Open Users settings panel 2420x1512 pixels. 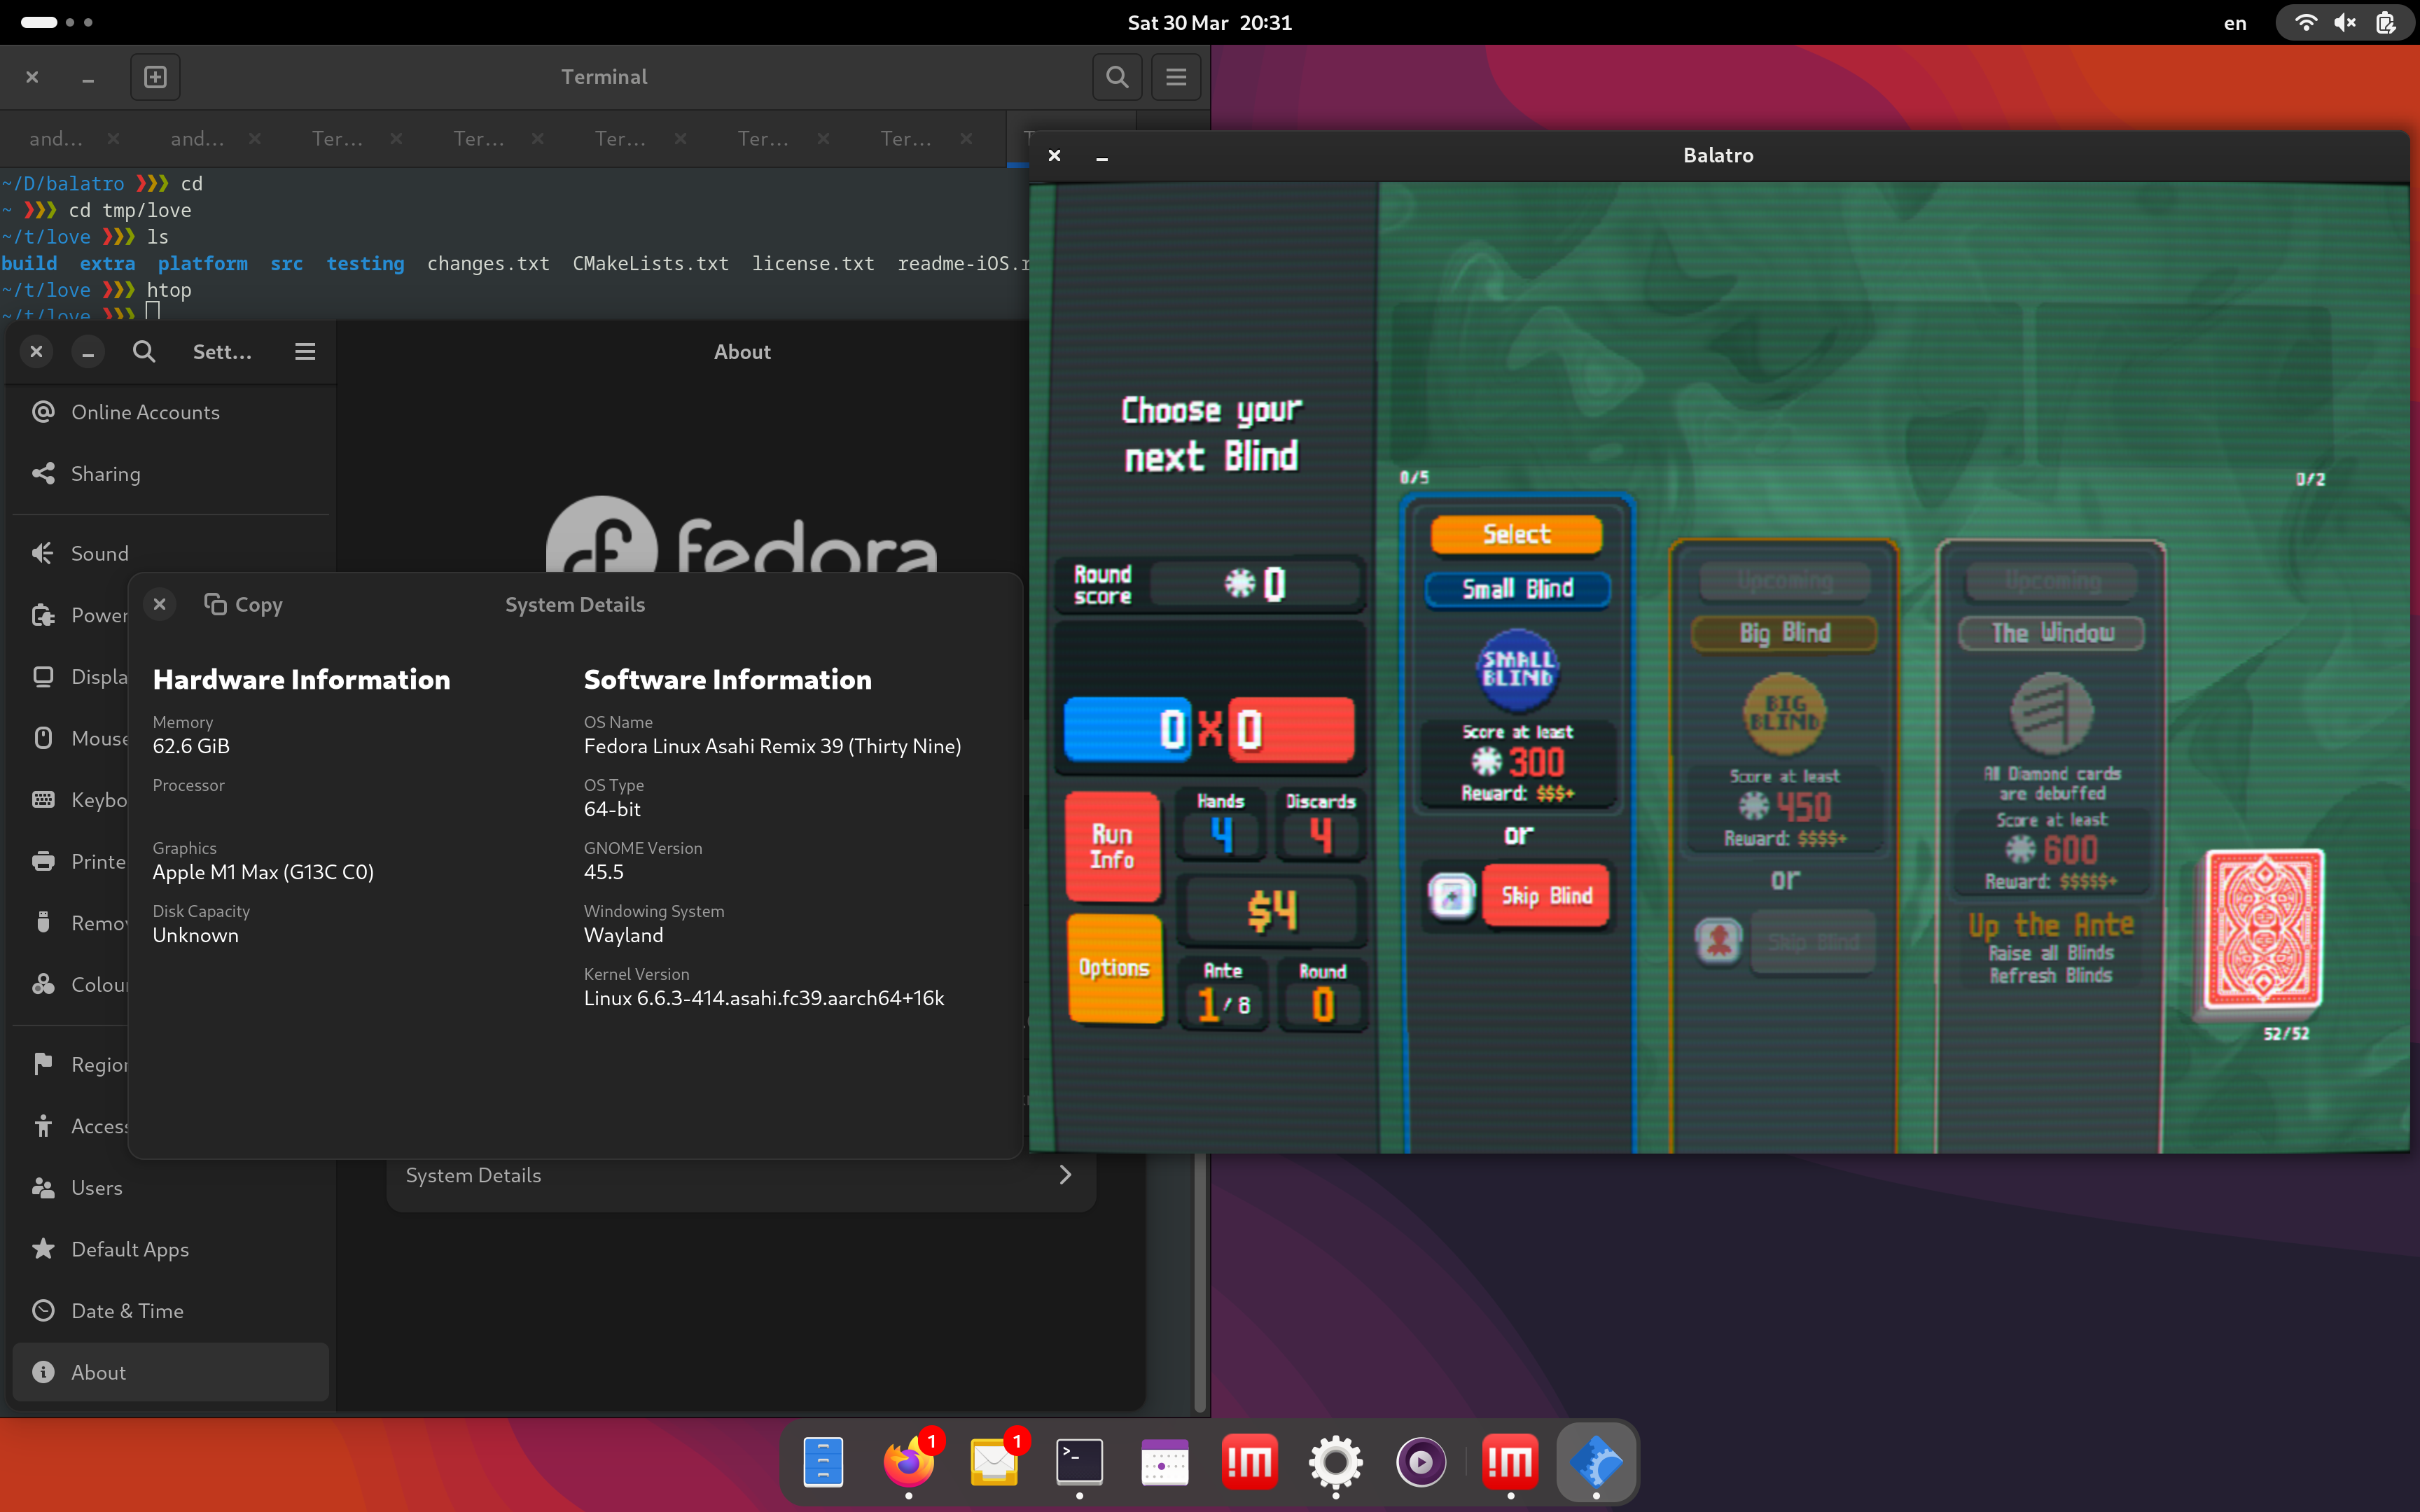[171, 1188]
